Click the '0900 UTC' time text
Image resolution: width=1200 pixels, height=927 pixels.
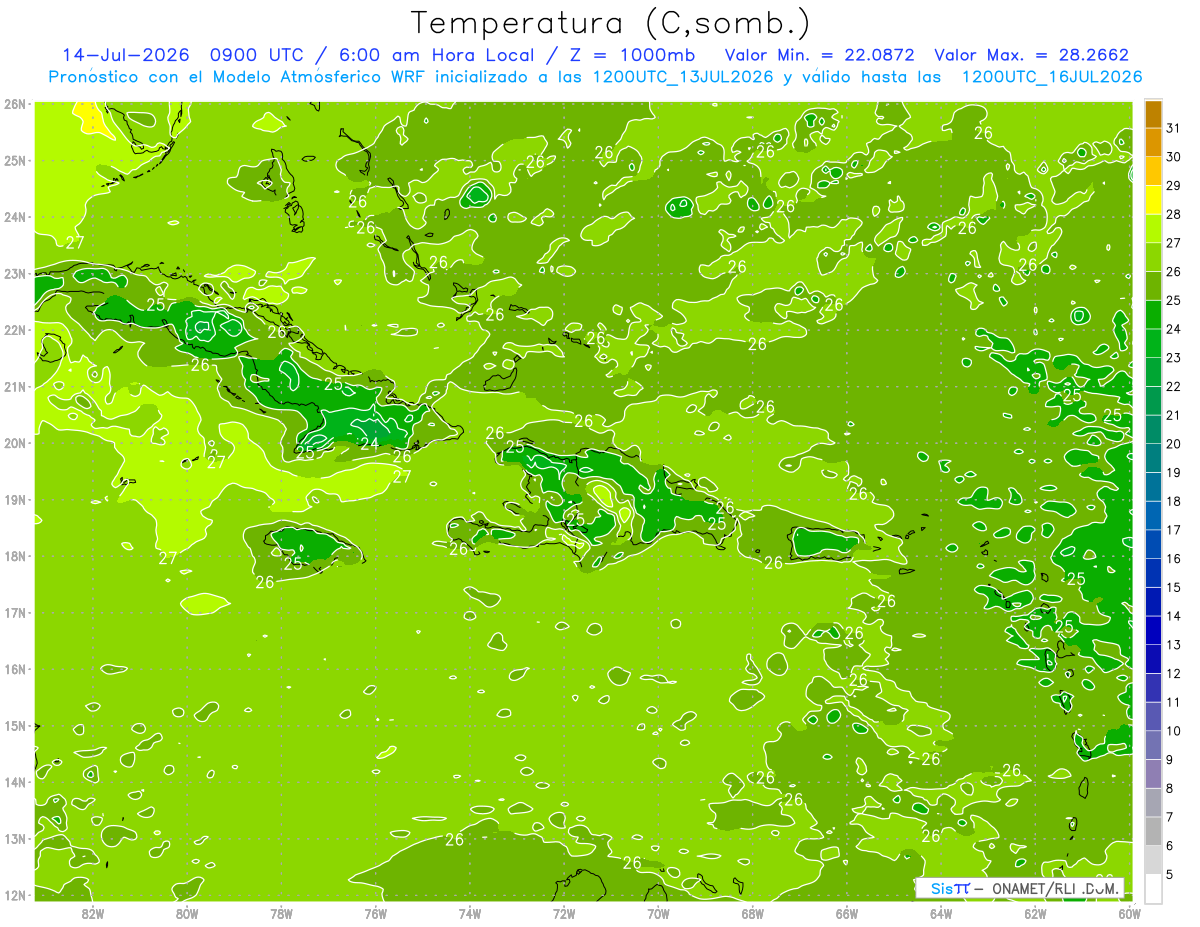click(258, 55)
